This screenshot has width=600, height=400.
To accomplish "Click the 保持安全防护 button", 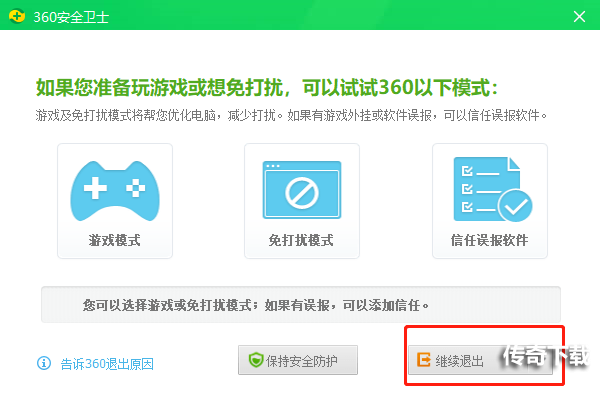I will pyautogui.click(x=298, y=360).
